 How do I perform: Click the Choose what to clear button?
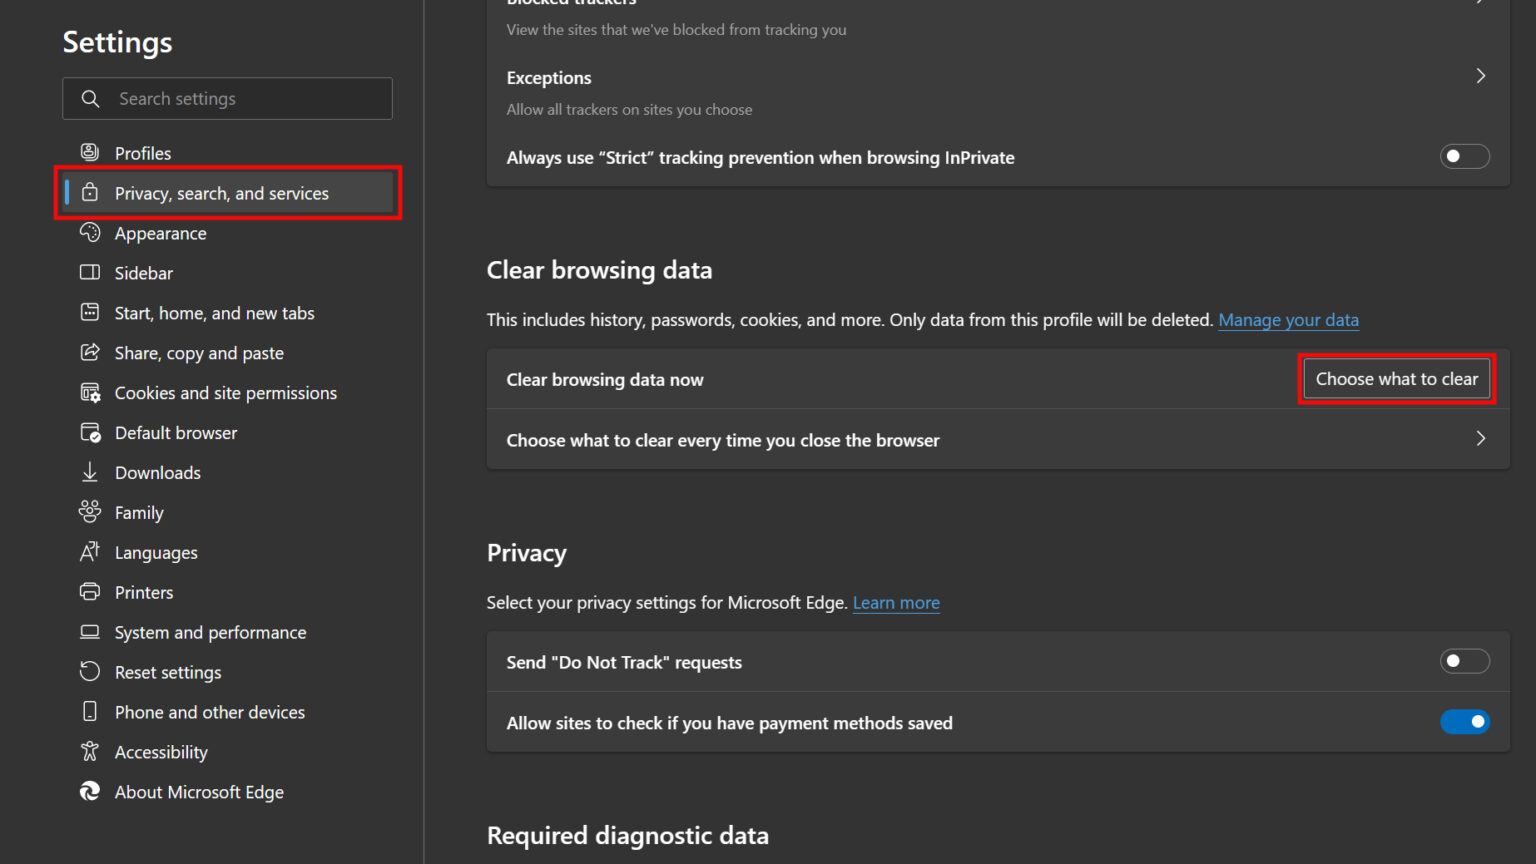(1396, 379)
